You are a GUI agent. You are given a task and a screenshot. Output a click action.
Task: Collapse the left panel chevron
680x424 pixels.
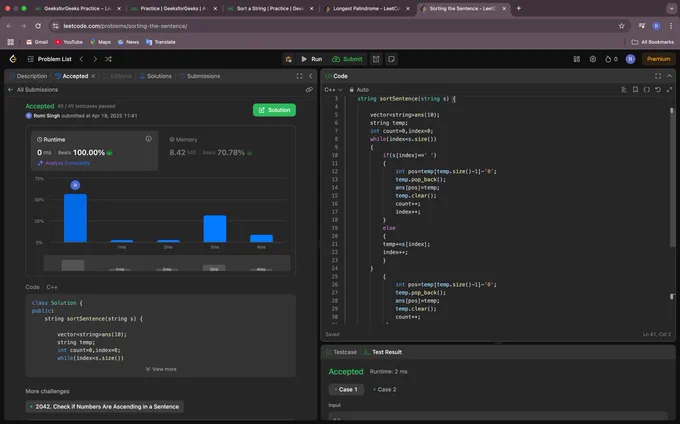coord(311,76)
